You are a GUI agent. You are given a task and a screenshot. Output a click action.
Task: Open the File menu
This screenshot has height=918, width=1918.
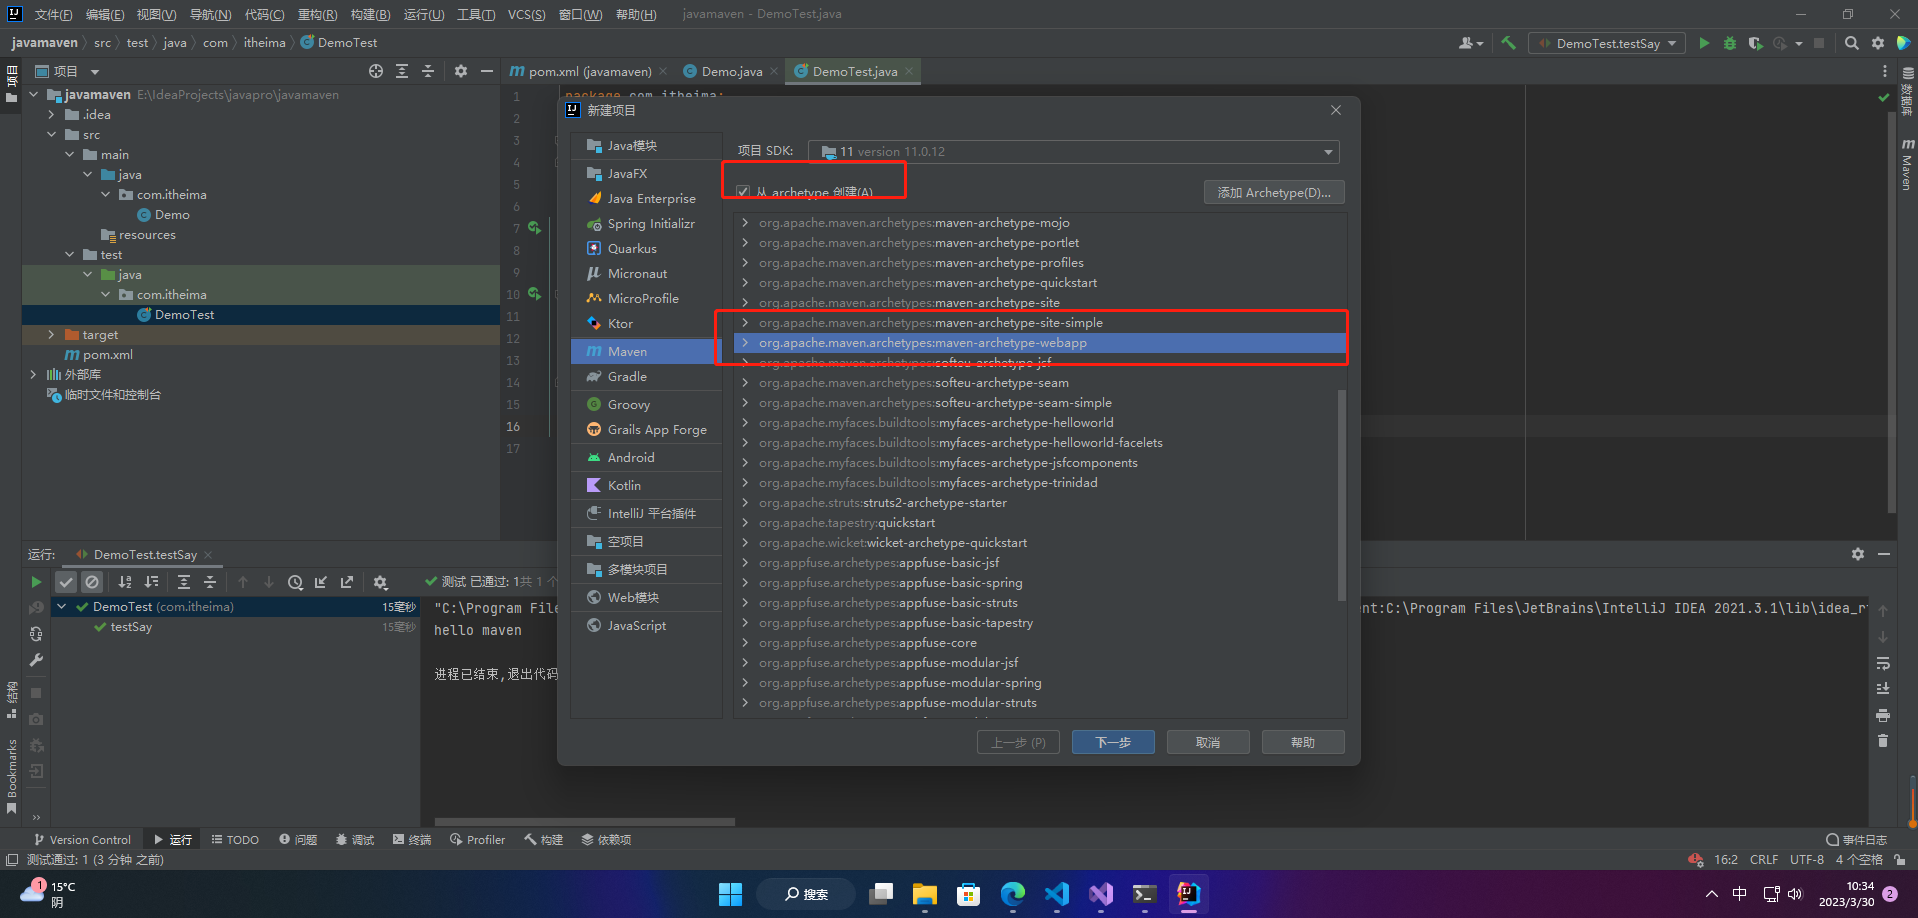[53, 15]
